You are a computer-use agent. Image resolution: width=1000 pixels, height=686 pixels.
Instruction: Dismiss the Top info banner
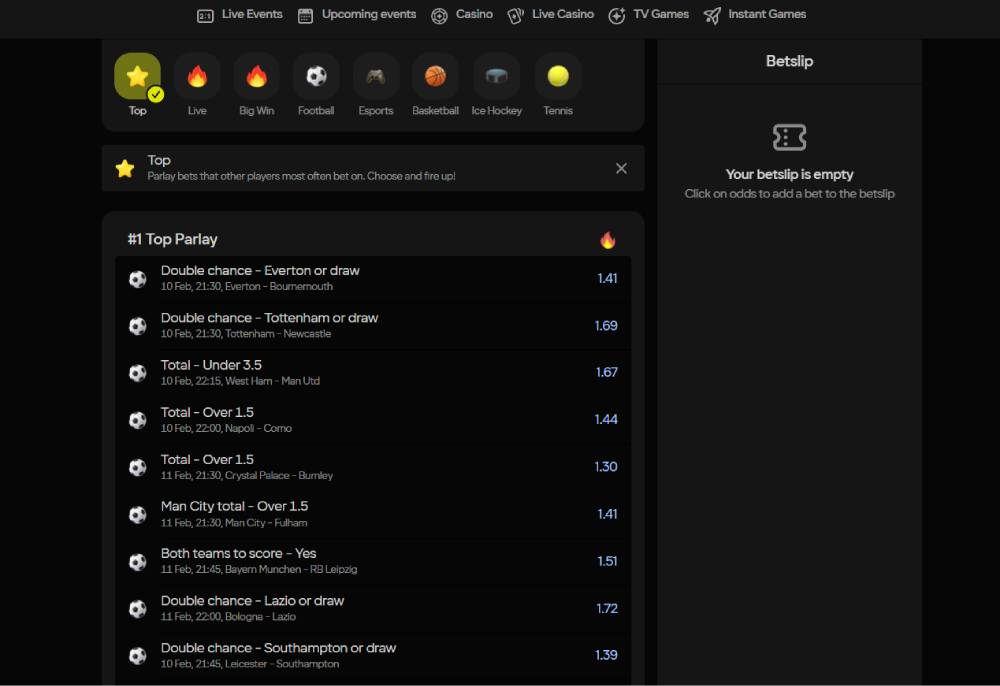pos(621,168)
